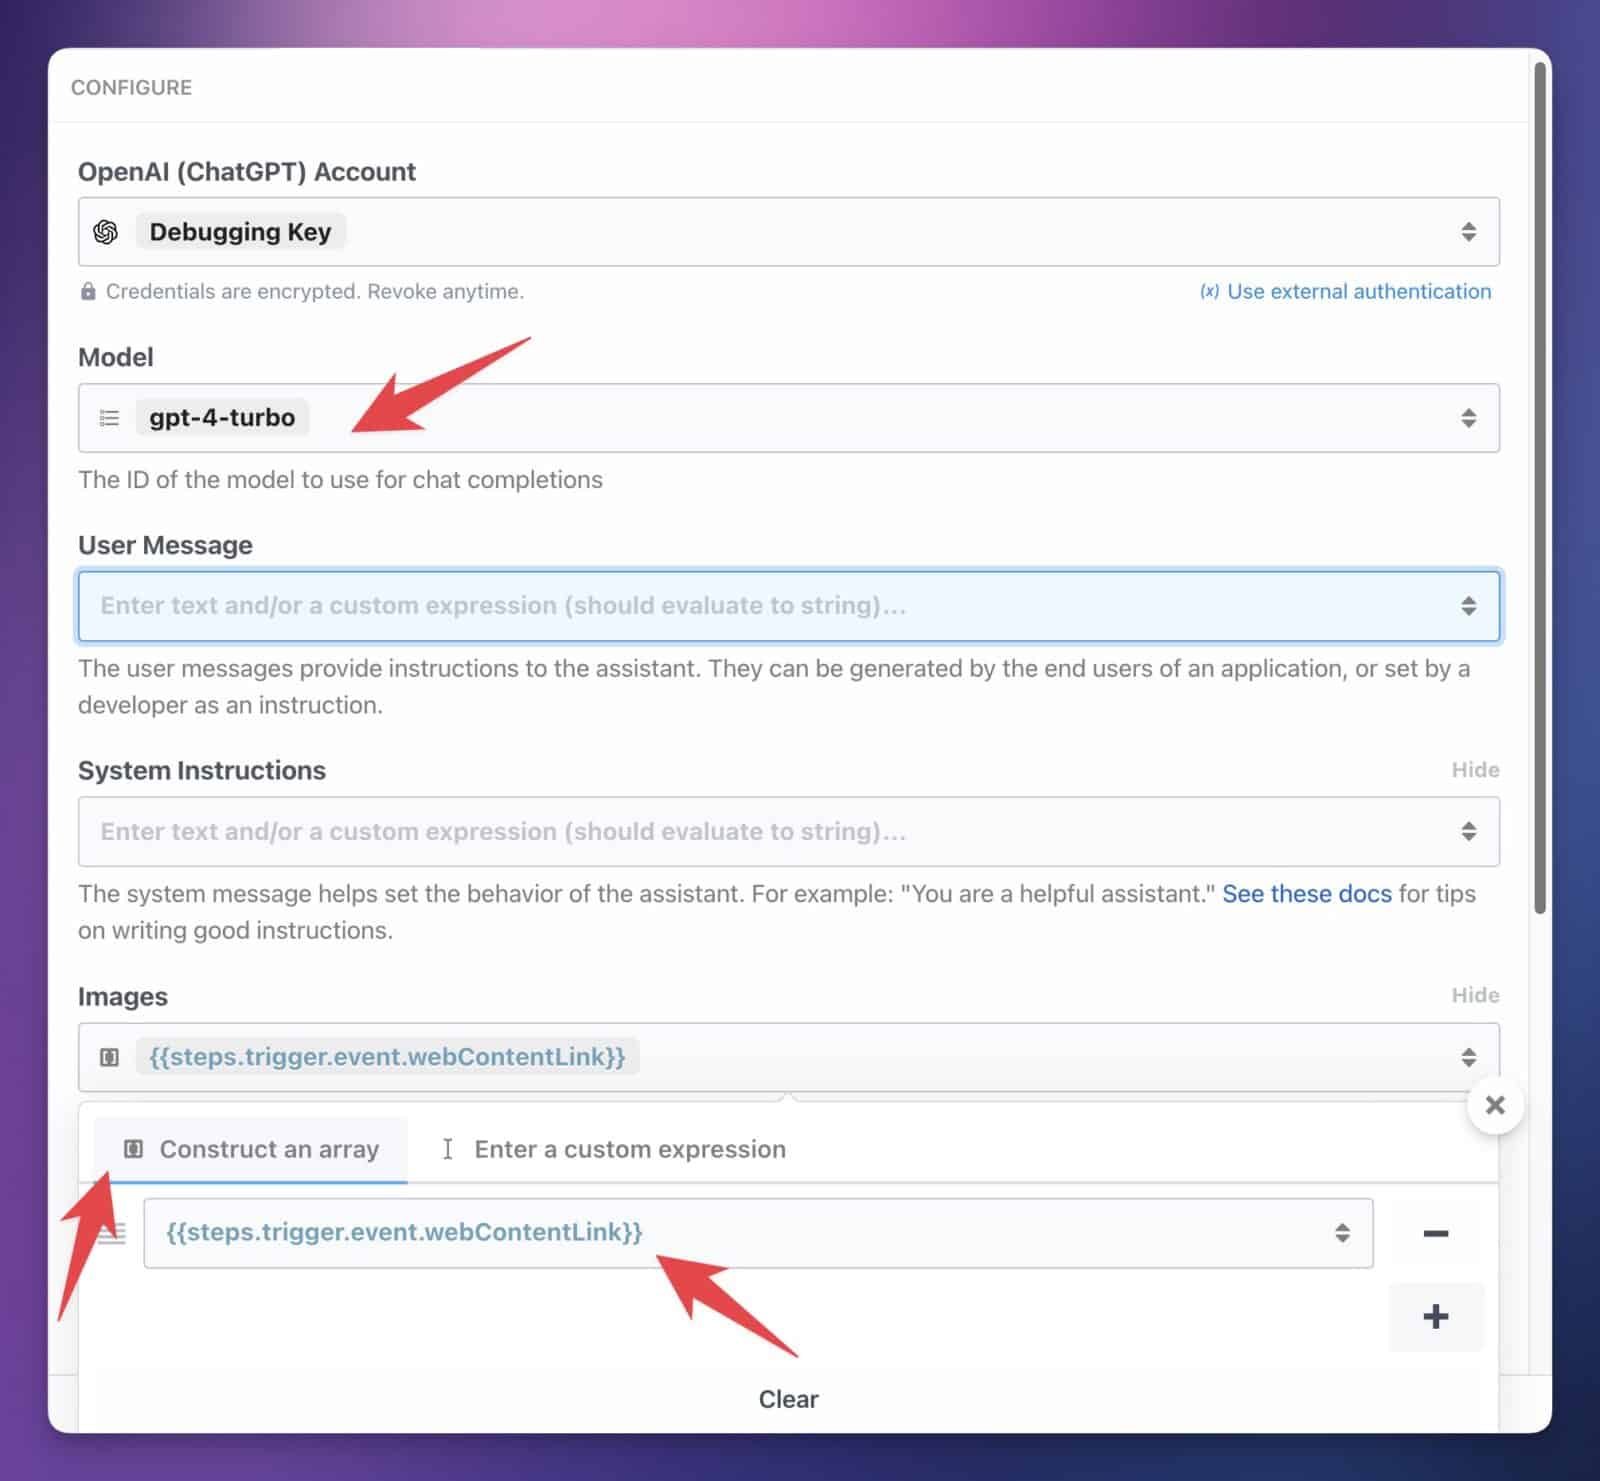Hide the Images field
The image size is (1600, 1481).
click(1475, 996)
